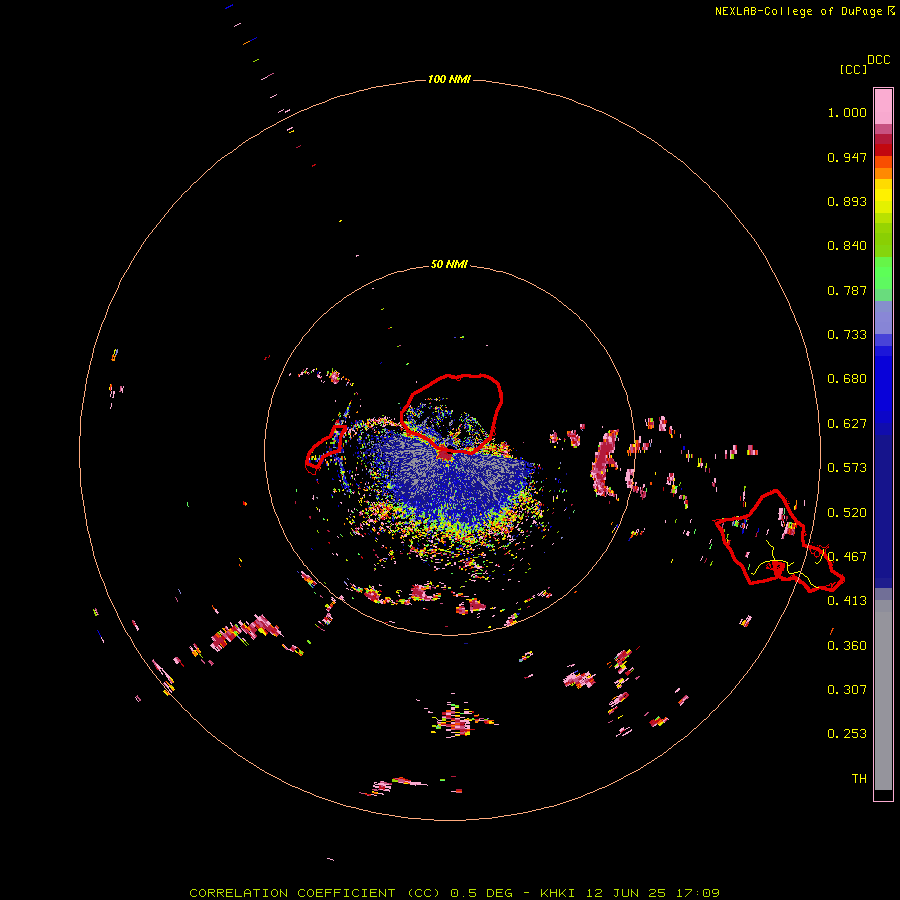Pick the red swatch near 0.947
The height and width of the screenshot is (900, 900).
[883, 149]
